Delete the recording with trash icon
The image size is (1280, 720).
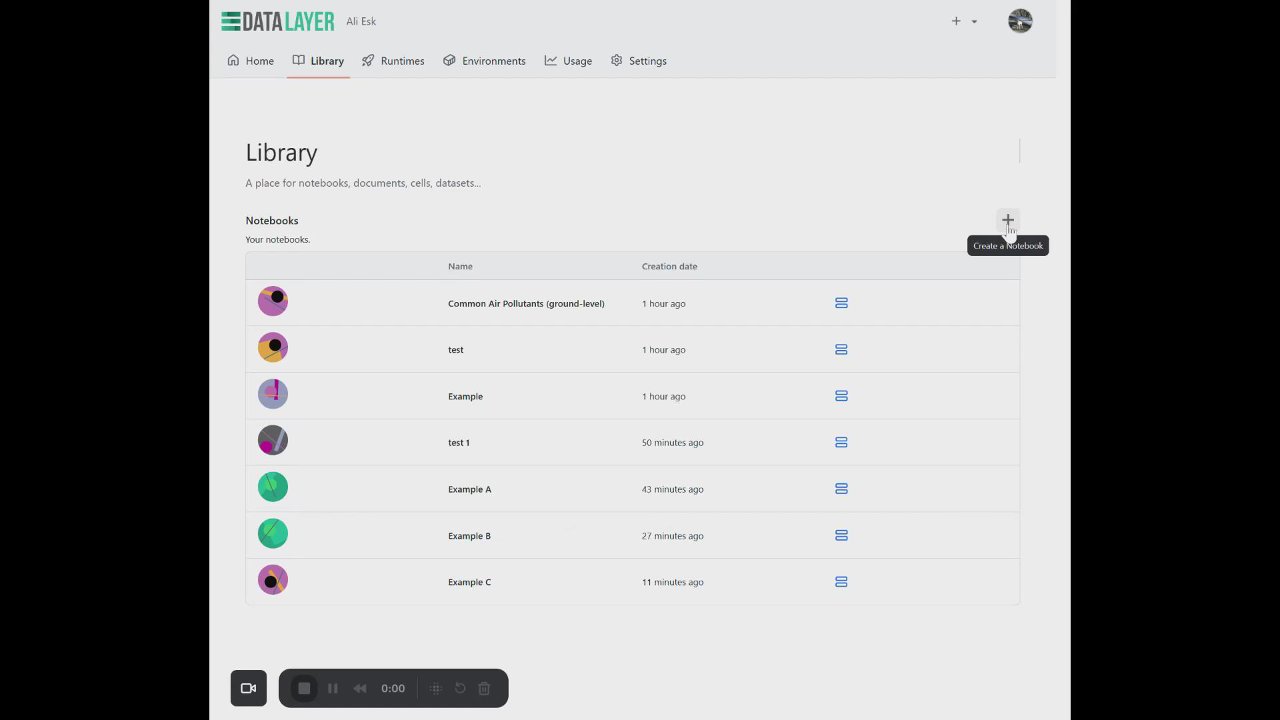click(484, 688)
